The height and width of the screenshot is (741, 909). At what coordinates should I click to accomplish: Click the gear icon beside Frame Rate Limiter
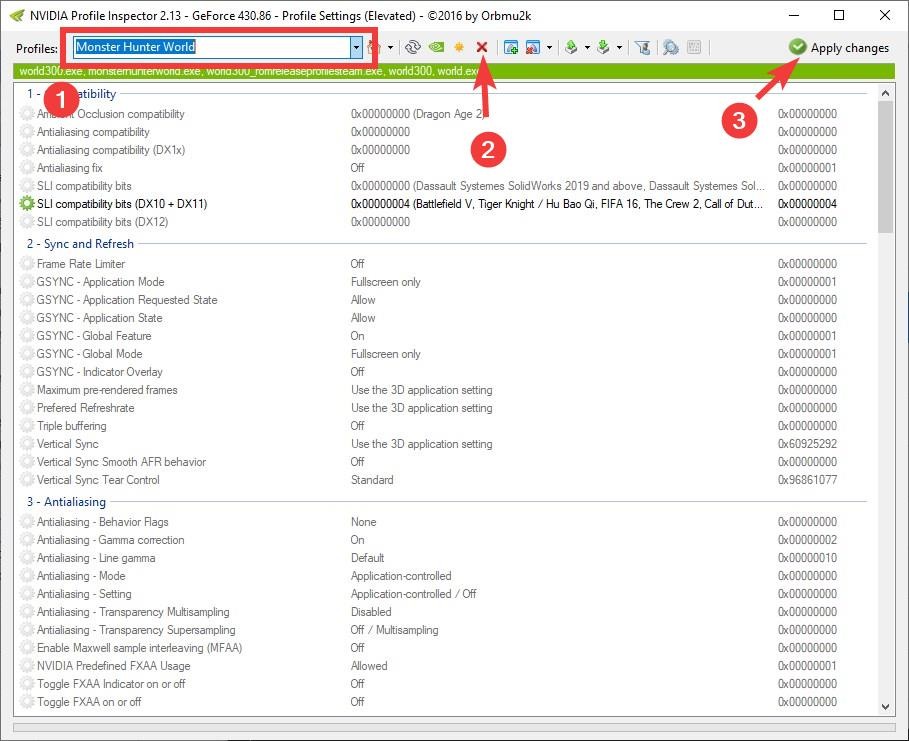27,263
